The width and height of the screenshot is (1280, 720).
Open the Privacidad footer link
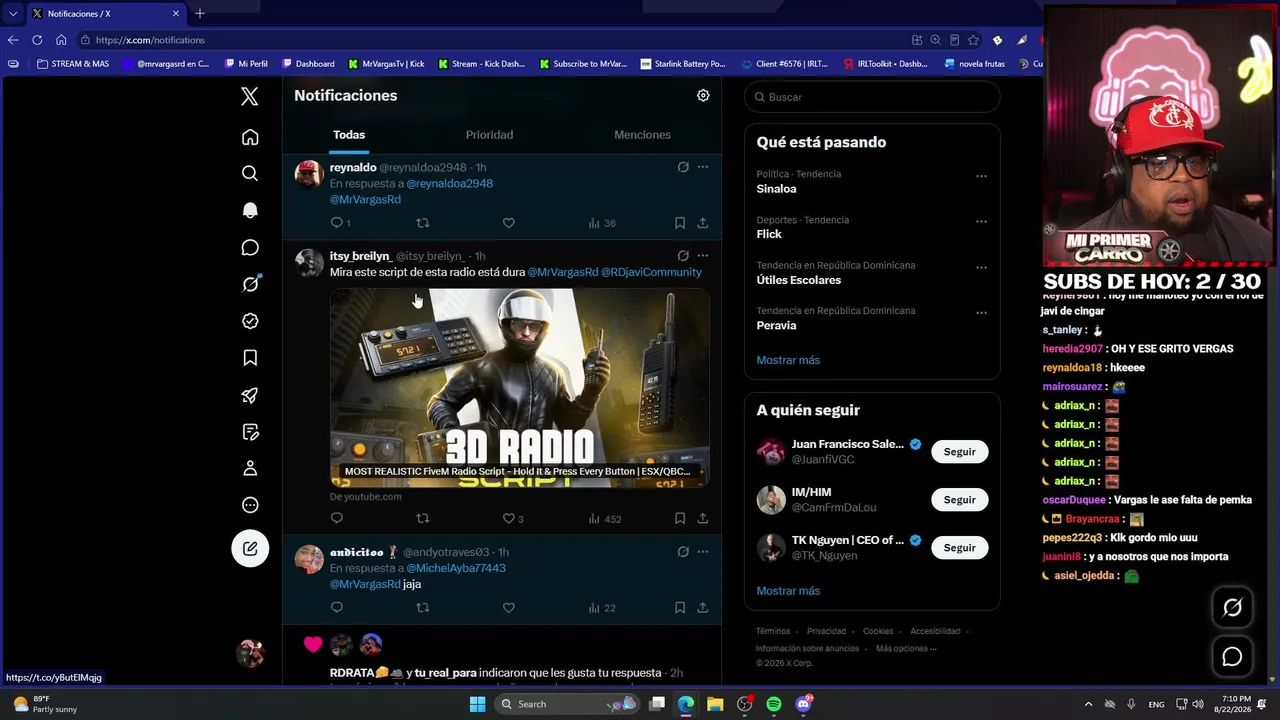[827, 631]
